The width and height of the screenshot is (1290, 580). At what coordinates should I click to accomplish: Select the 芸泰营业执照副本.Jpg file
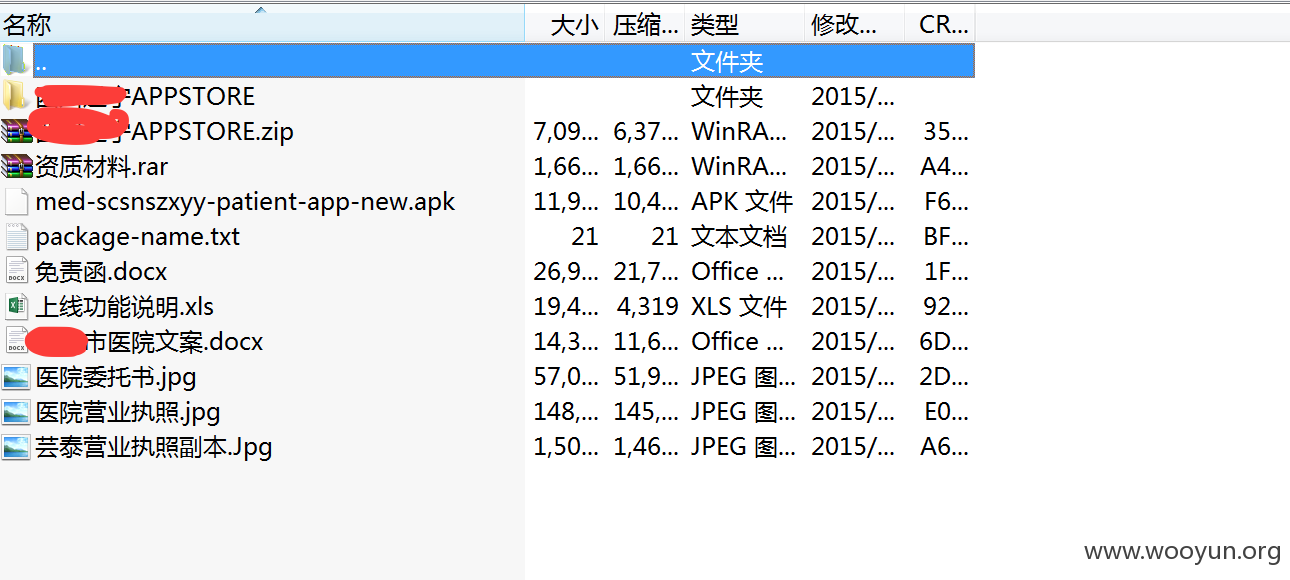pos(154,447)
